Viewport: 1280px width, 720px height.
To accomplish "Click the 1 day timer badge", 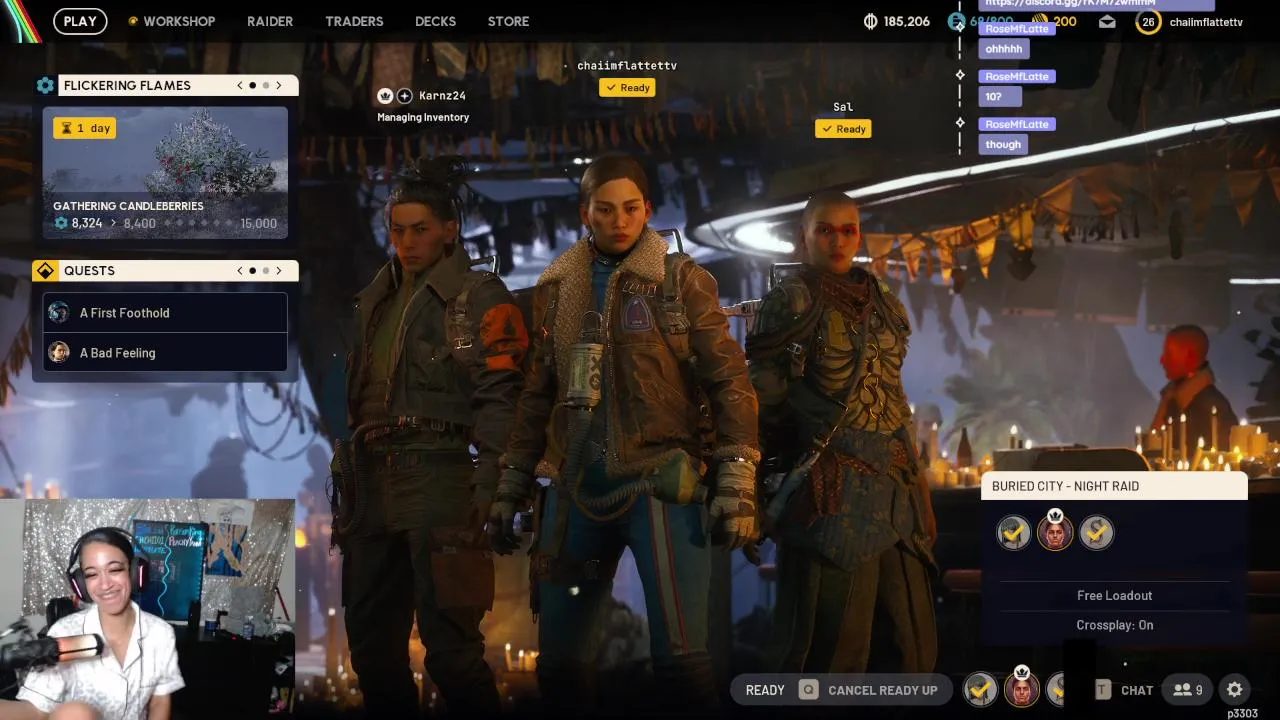I will (85, 128).
